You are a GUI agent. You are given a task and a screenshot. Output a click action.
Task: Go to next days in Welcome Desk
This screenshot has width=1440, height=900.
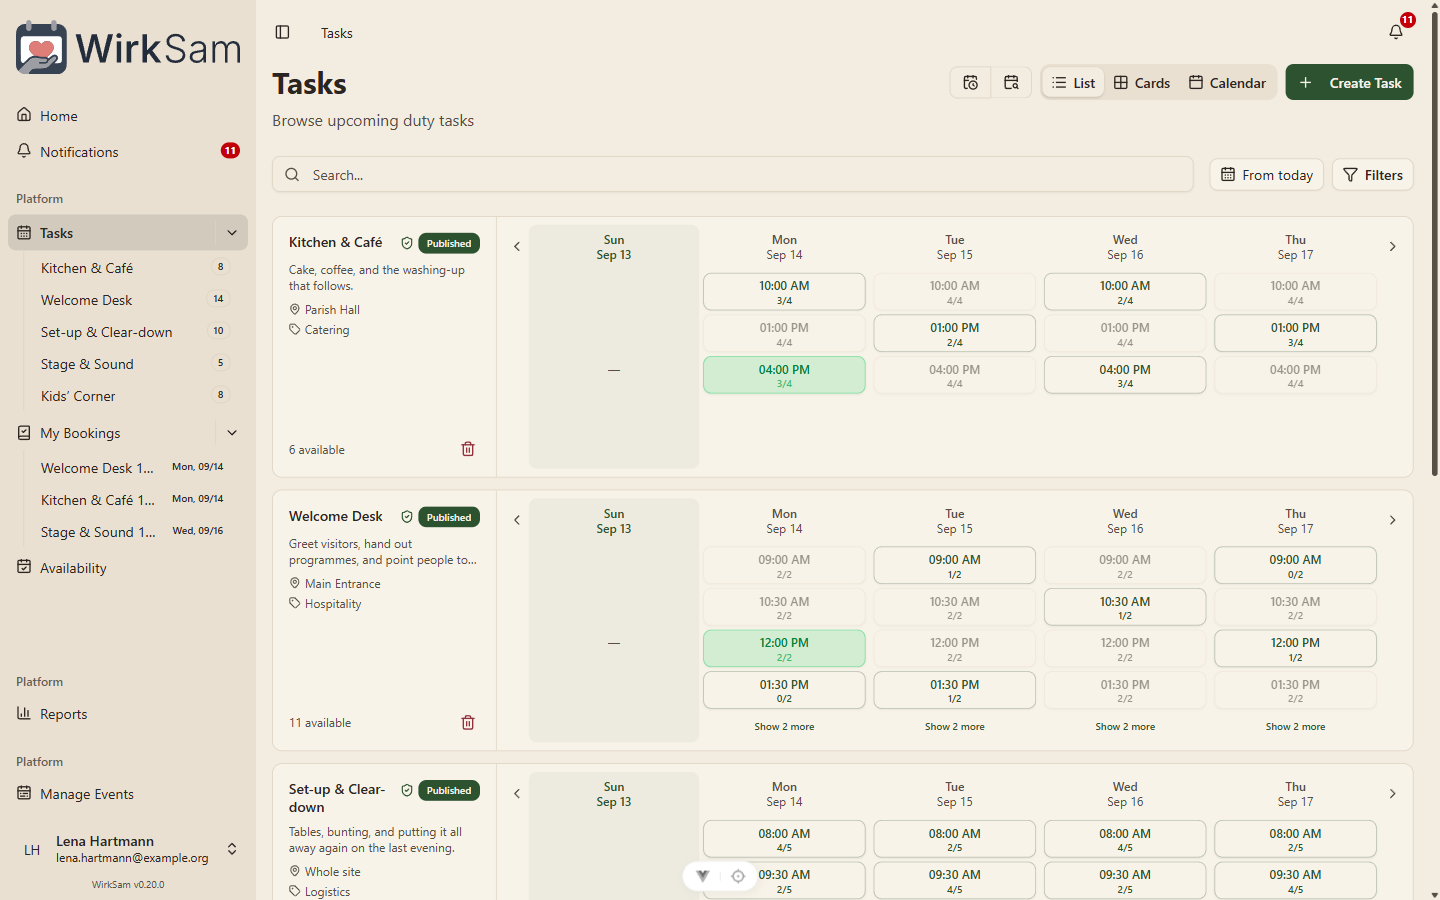tap(1392, 520)
